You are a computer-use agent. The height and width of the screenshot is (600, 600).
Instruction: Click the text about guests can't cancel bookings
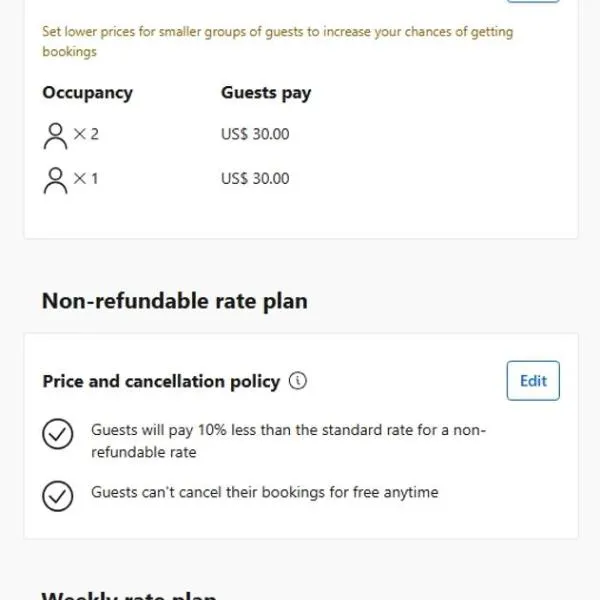tap(264, 492)
